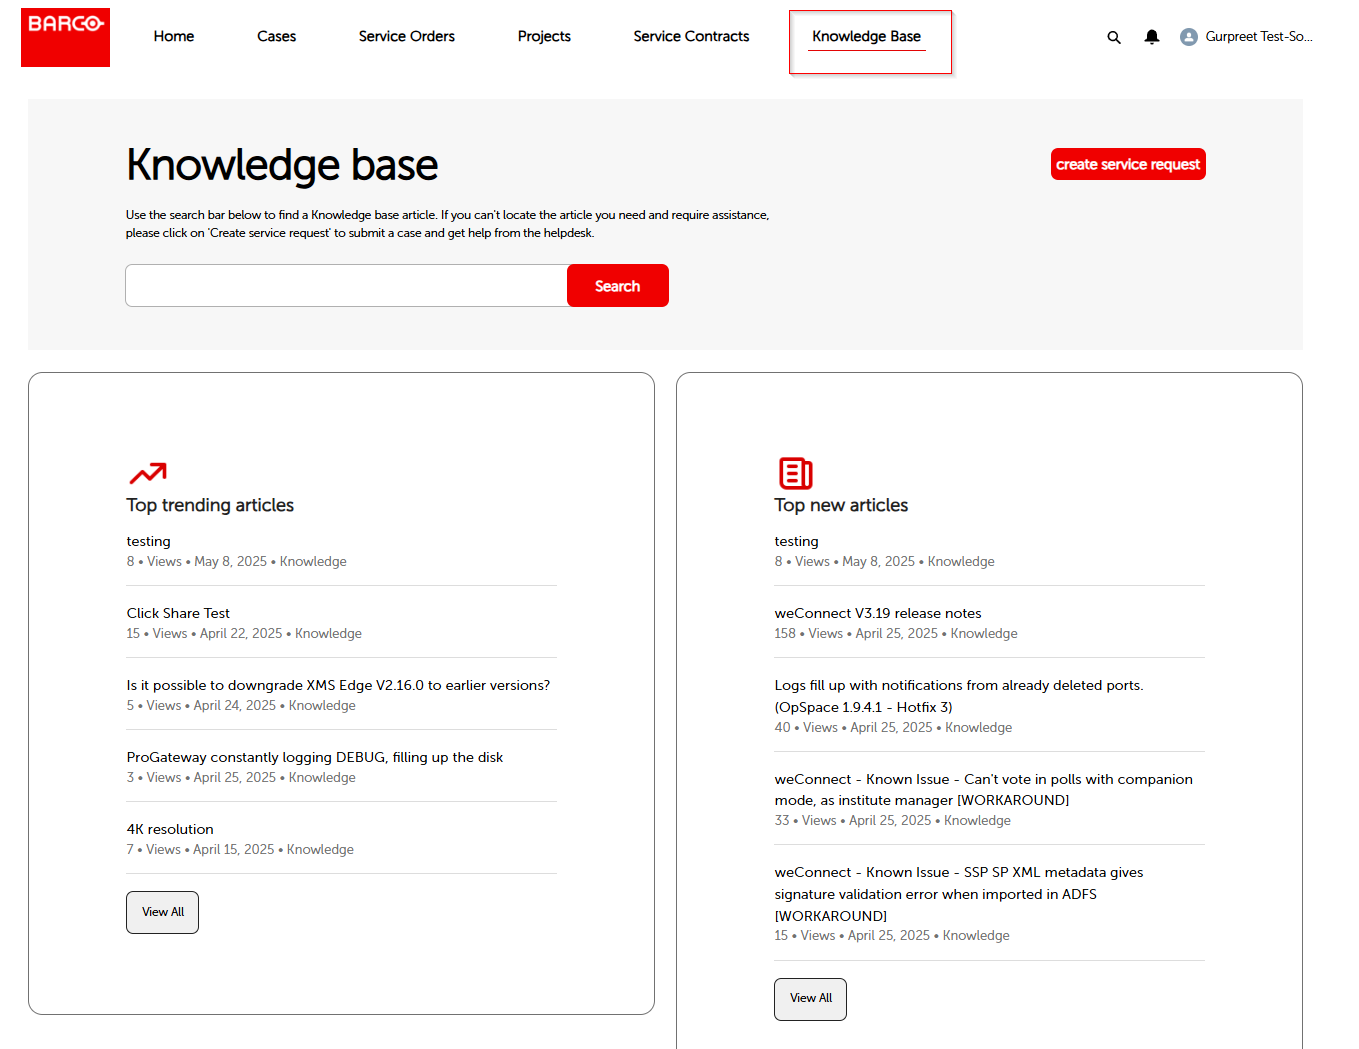Image resolution: width=1359 pixels, height=1049 pixels.
Task: Click the new articles newspaper icon
Action: (795, 473)
